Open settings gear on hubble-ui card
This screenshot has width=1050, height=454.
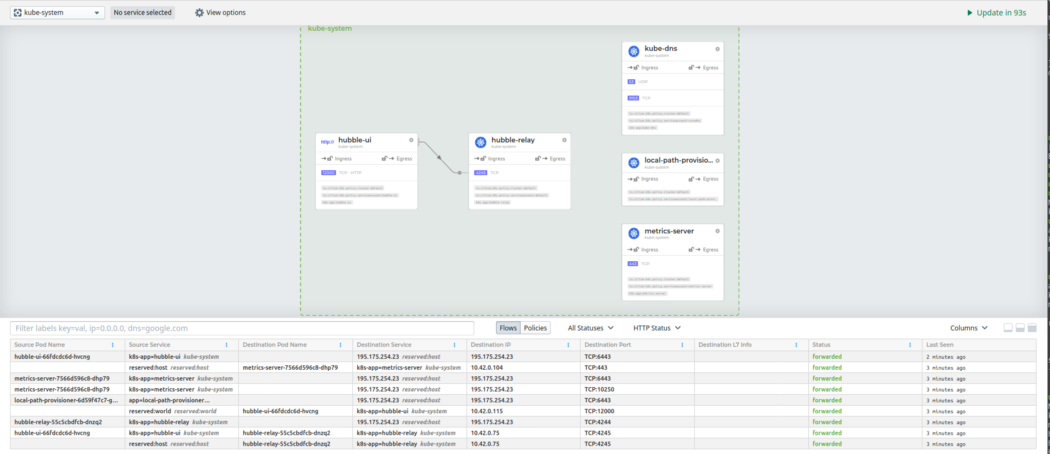coord(411,140)
